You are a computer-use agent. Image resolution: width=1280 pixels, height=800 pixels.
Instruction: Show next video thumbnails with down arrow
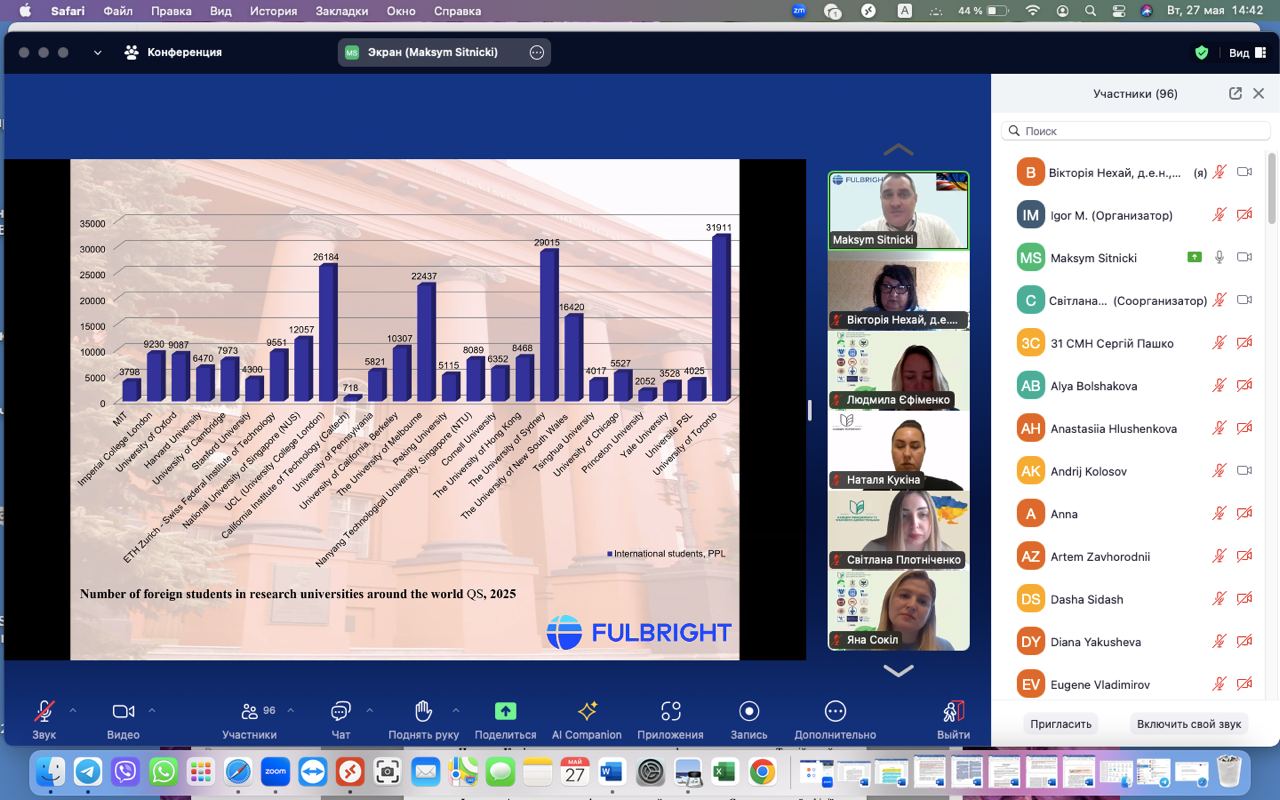click(x=898, y=671)
